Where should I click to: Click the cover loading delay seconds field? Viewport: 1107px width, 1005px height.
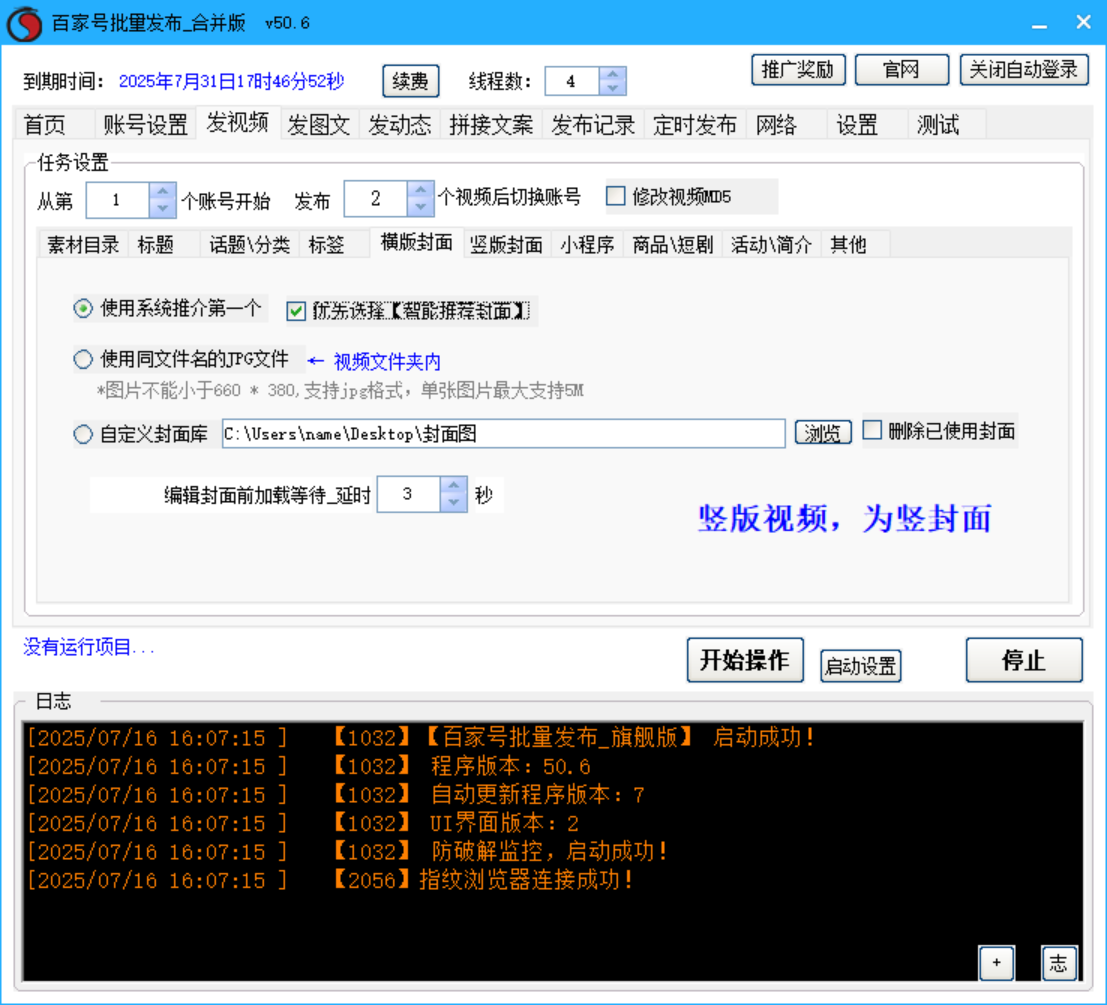click(409, 494)
